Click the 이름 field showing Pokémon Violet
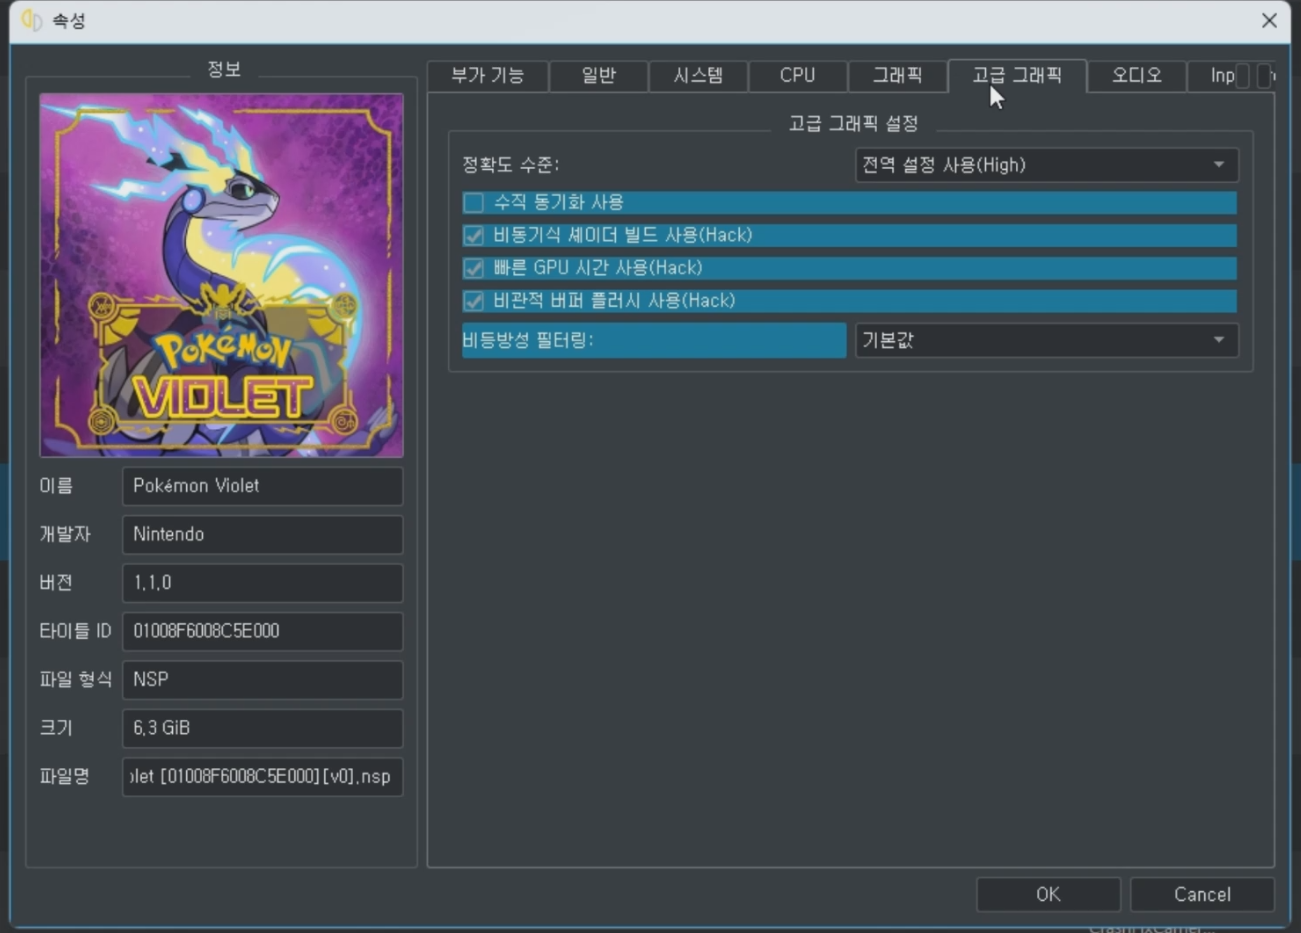The width and height of the screenshot is (1301, 933). click(262, 486)
